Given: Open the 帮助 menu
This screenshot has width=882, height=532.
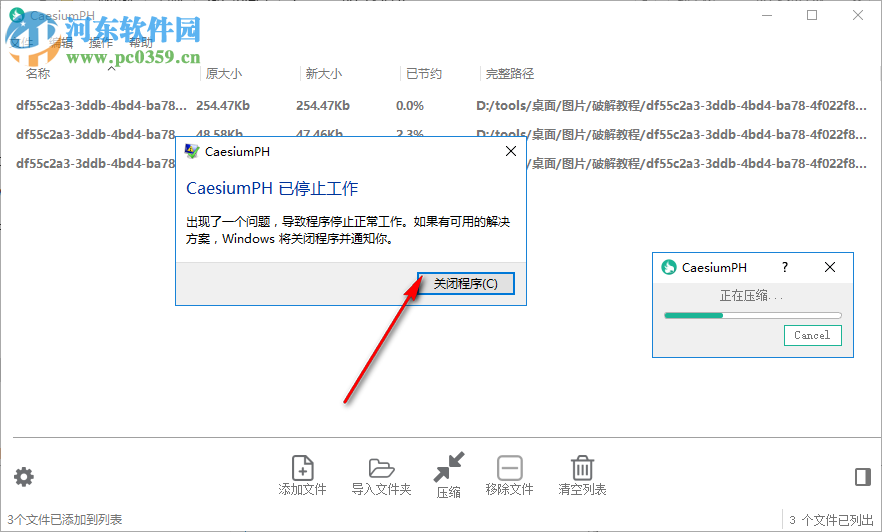Looking at the screenshot, I should click(x=141, y=43).
